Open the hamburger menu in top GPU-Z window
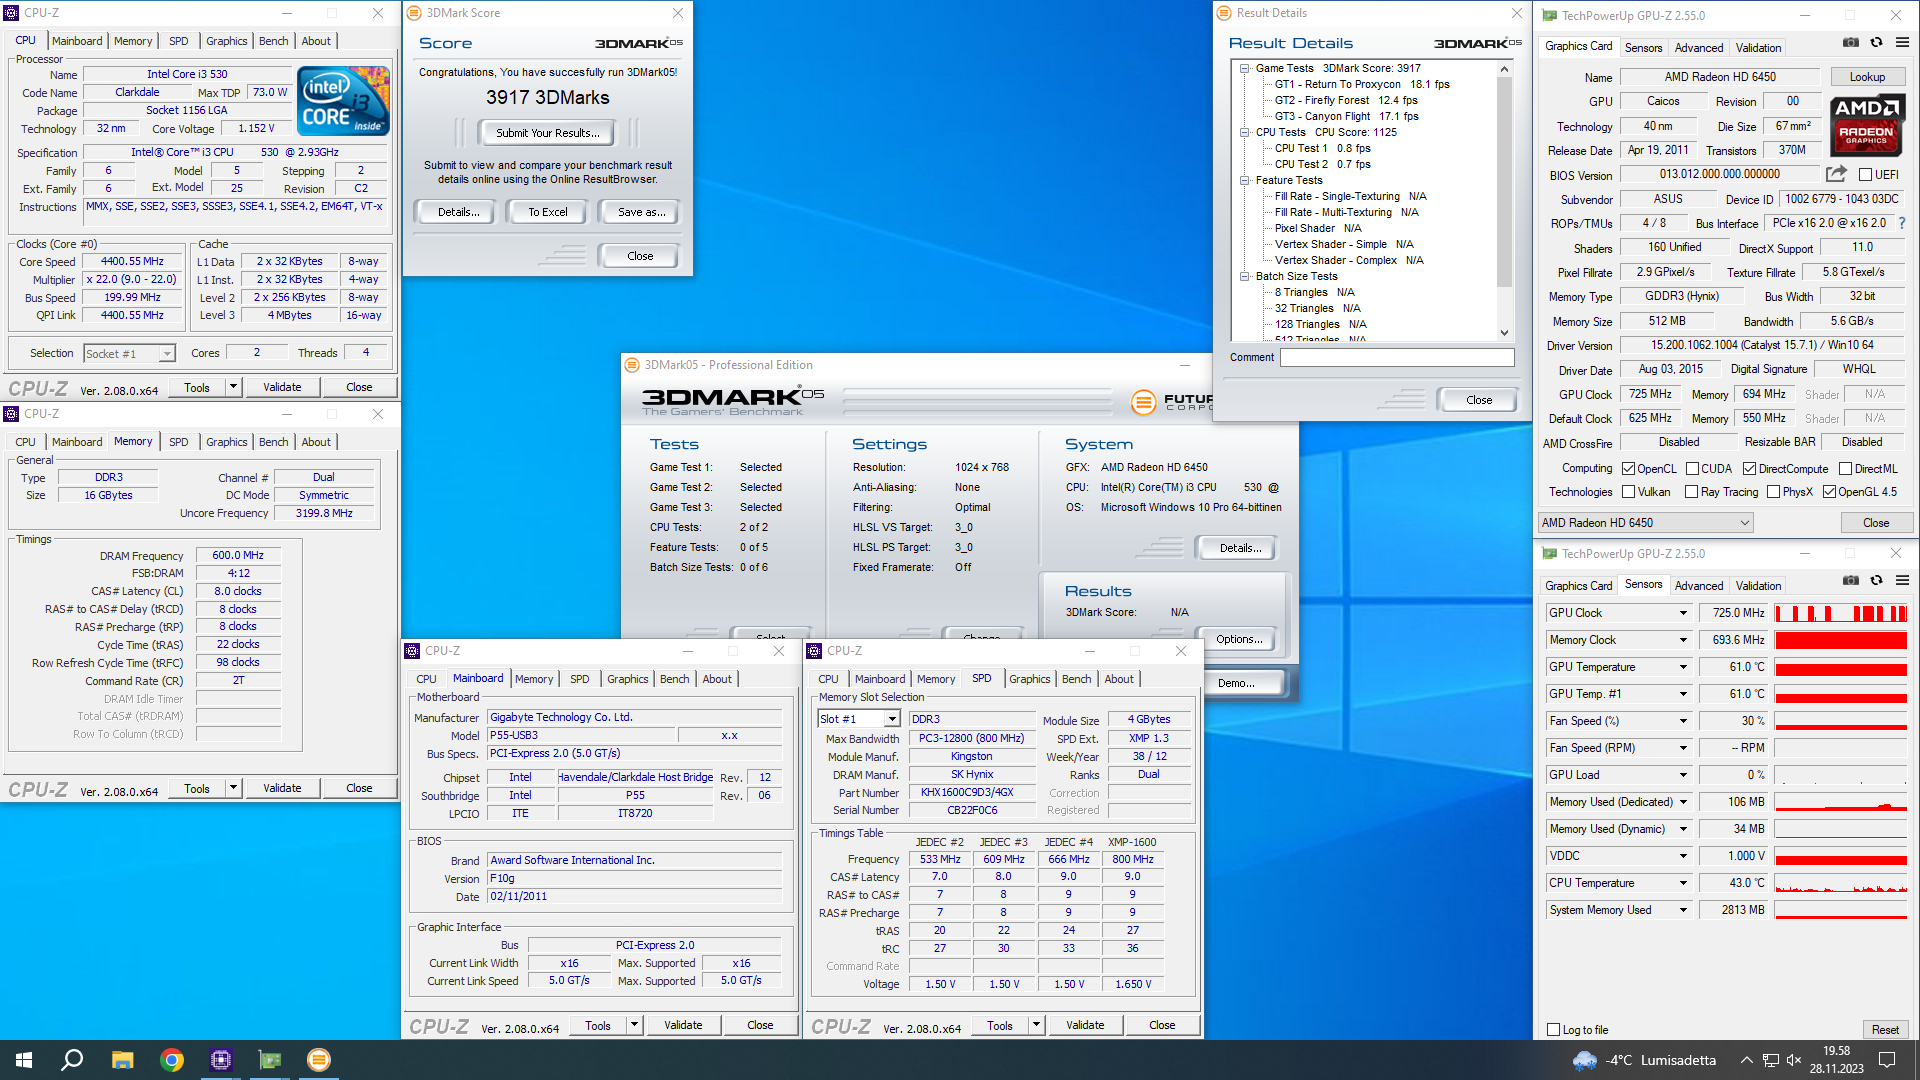This screenshot has width=1920, height=1080. point(1902,43)
